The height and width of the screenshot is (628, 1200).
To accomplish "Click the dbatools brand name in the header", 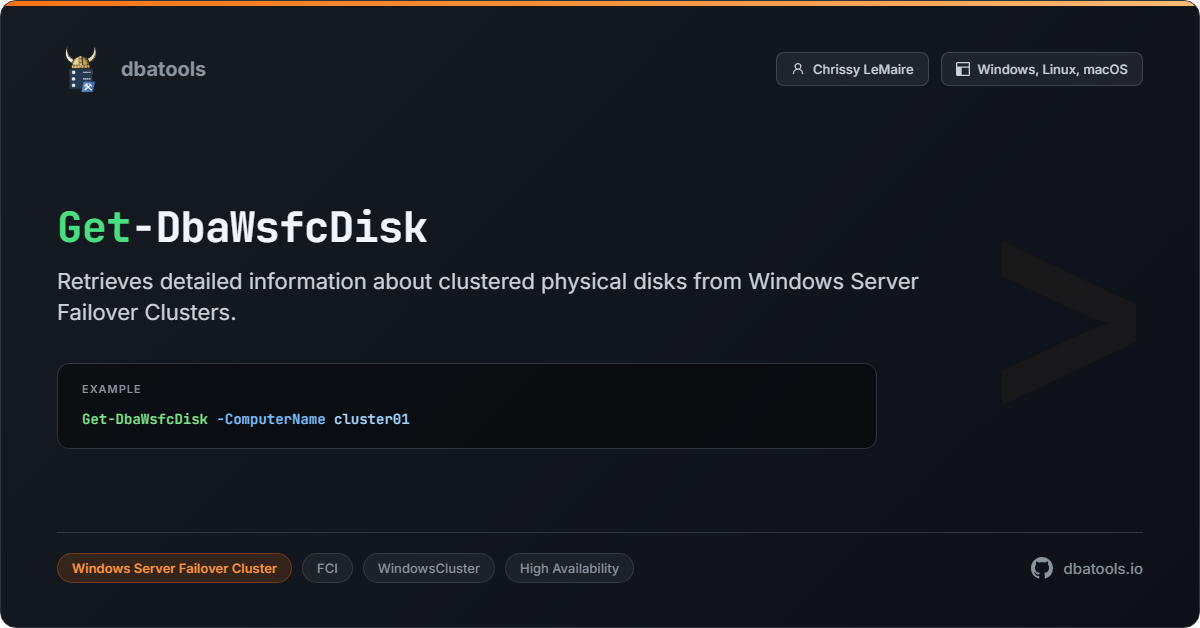I will coord(163,69).
